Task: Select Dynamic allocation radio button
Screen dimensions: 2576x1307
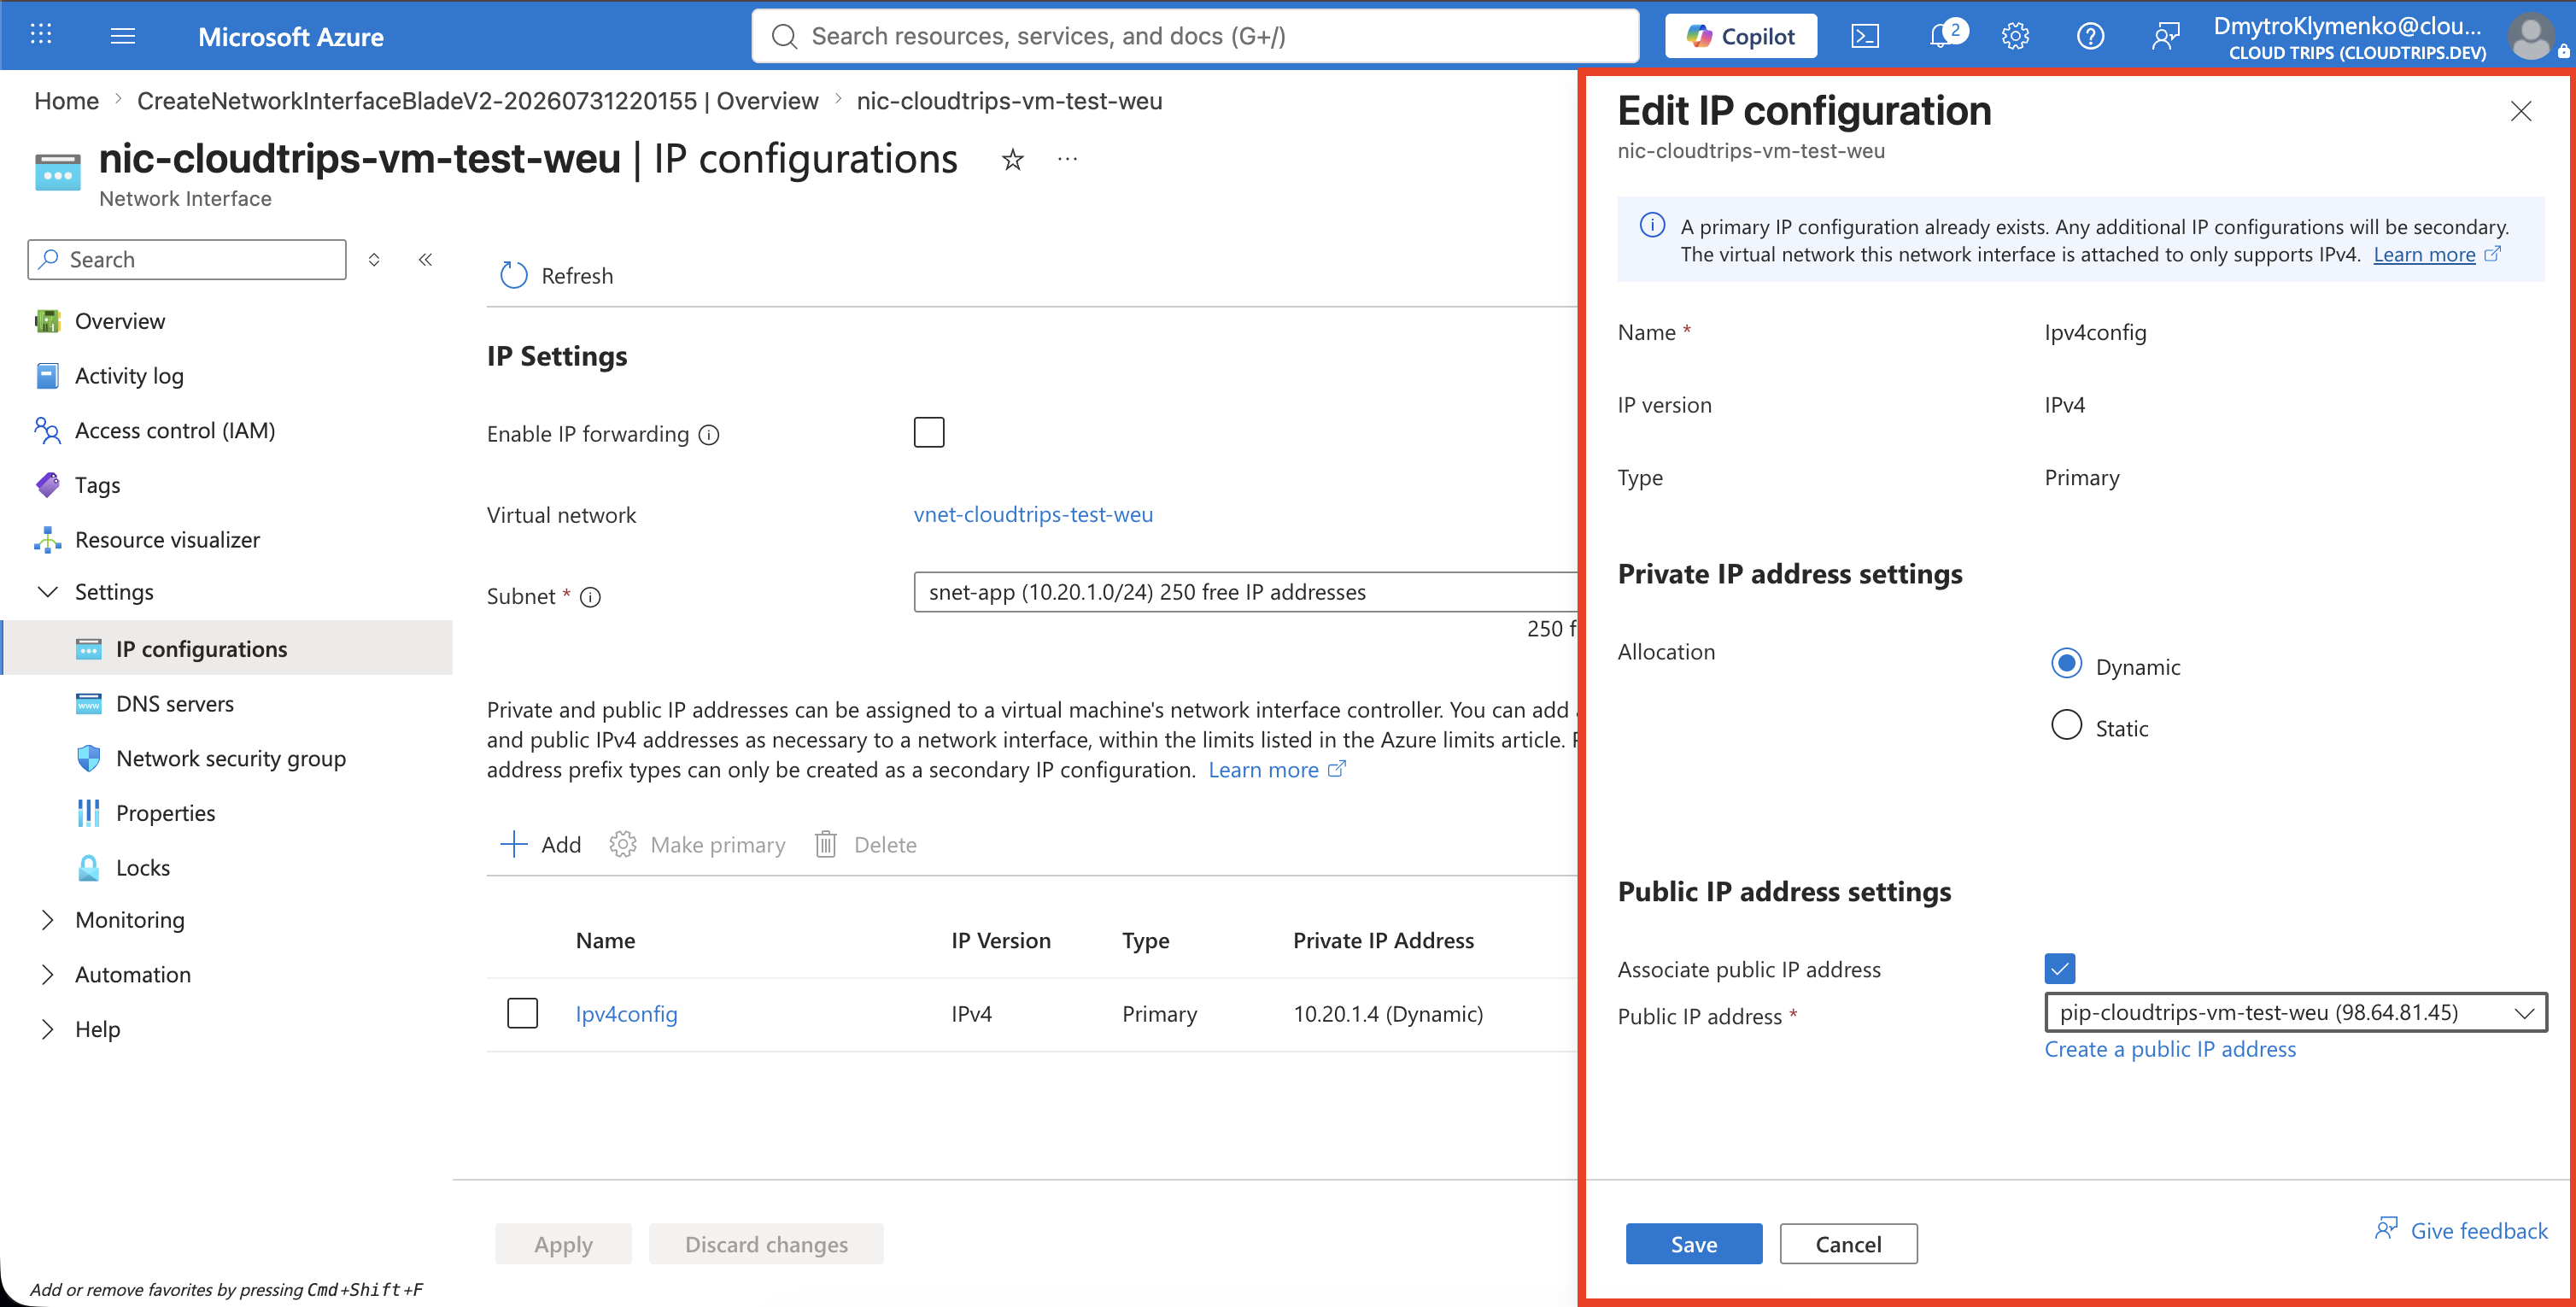Action: [2066, 664]
